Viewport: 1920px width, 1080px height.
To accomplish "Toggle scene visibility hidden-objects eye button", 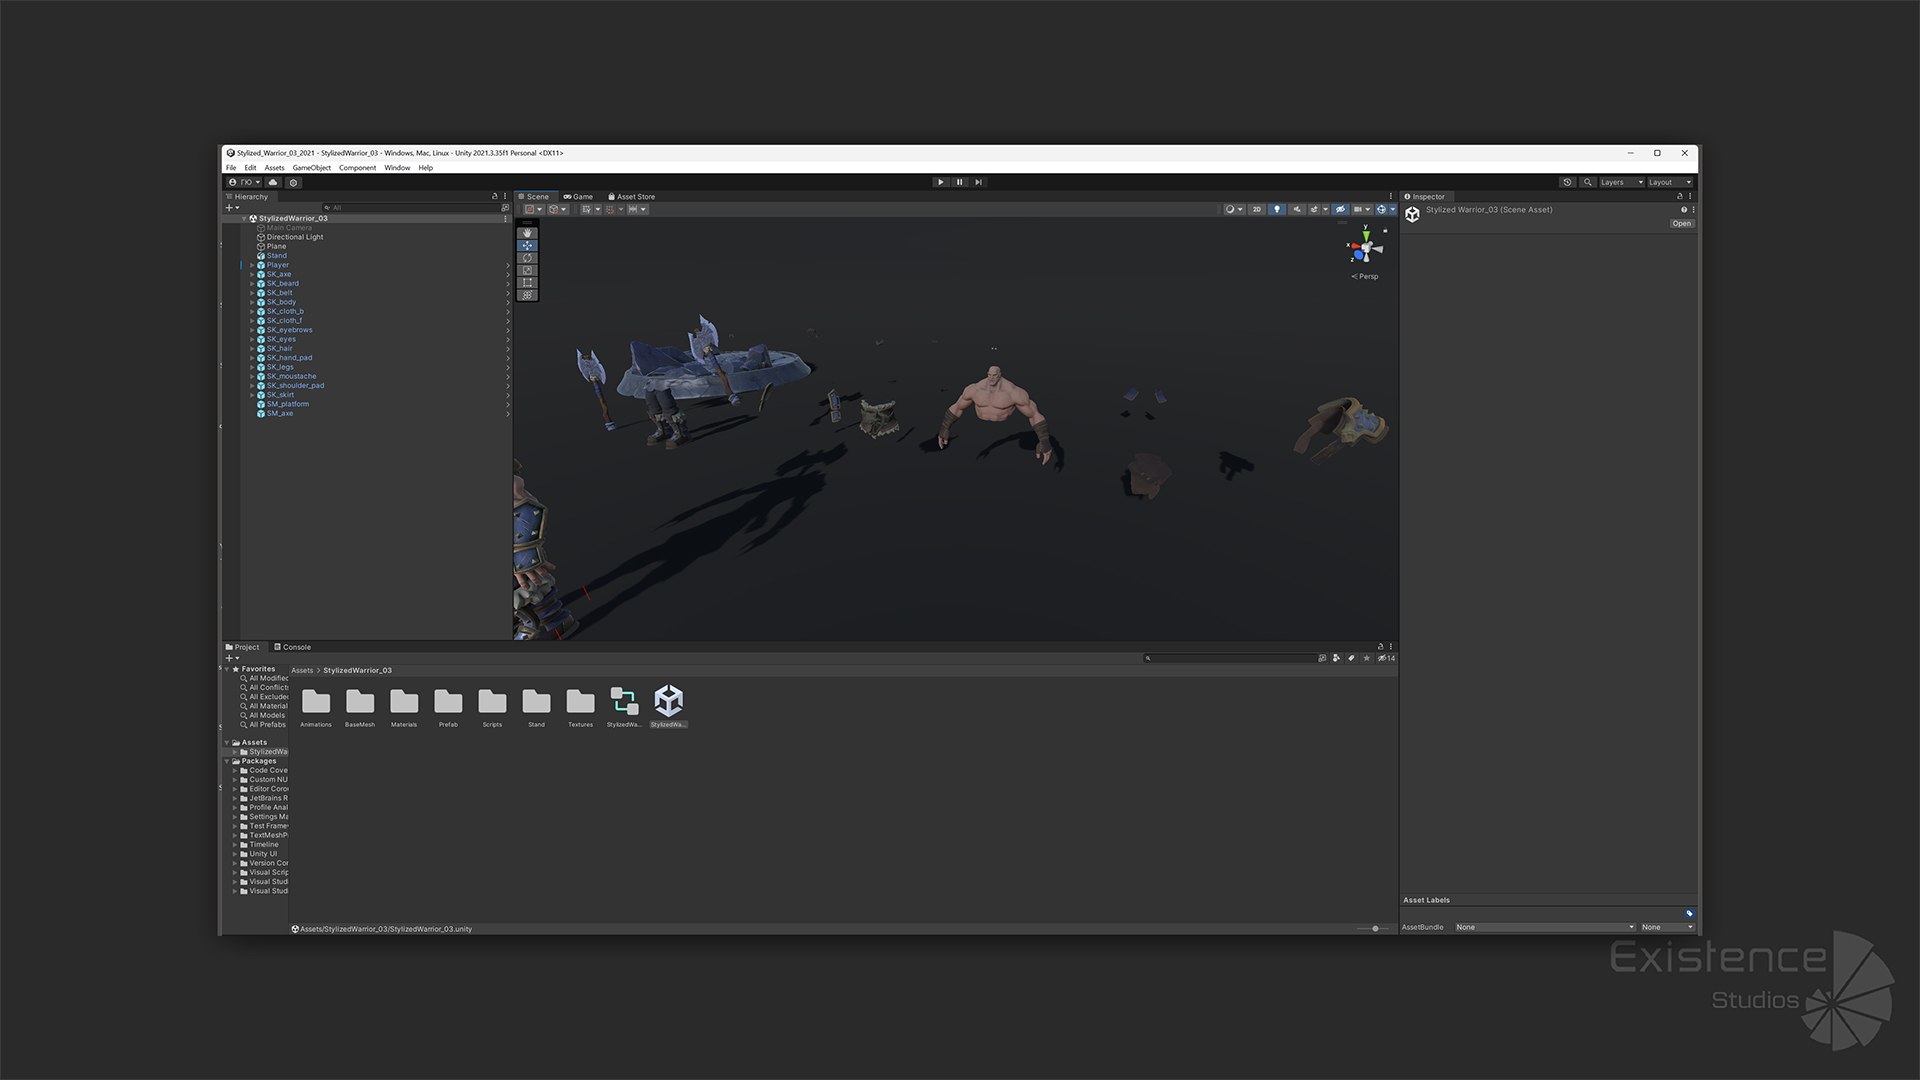I will (x=1340, y=210).
